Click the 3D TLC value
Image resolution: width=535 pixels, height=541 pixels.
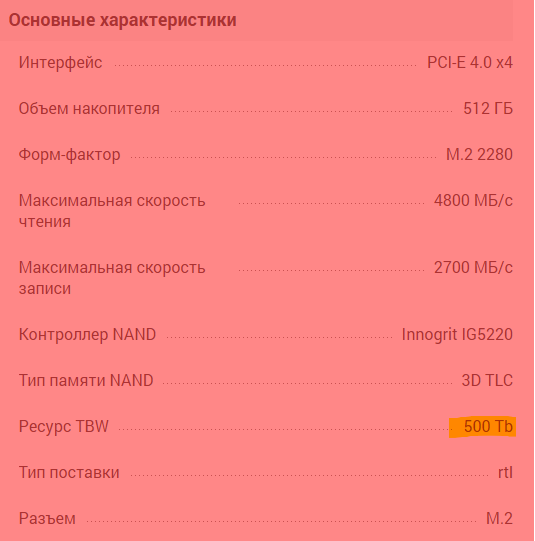tap(487, 380)
